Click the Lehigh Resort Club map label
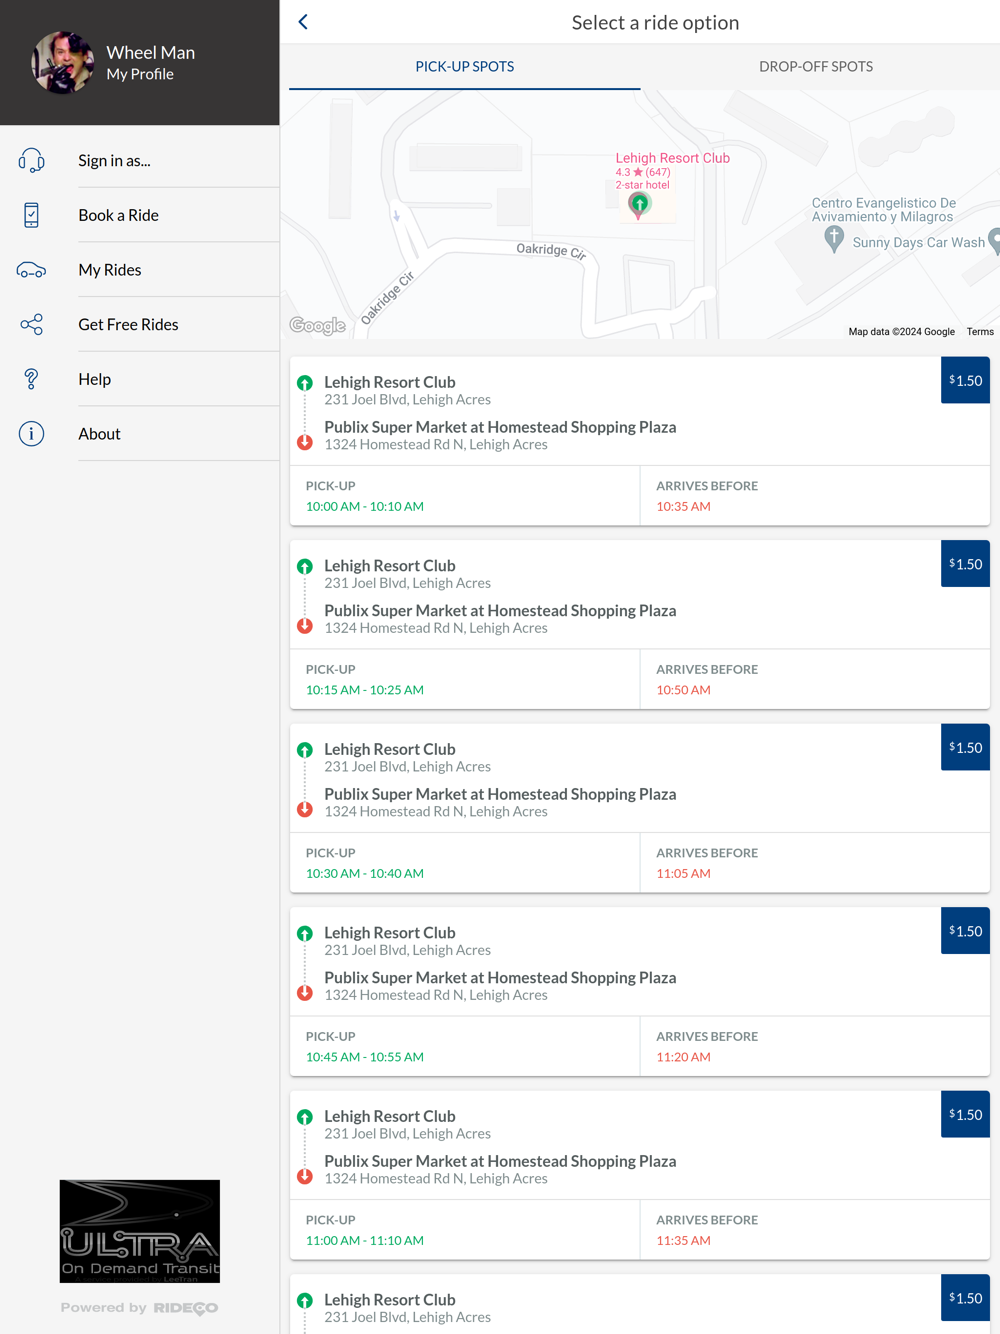The image size is (1000, 1334). (x=672, y=158)
